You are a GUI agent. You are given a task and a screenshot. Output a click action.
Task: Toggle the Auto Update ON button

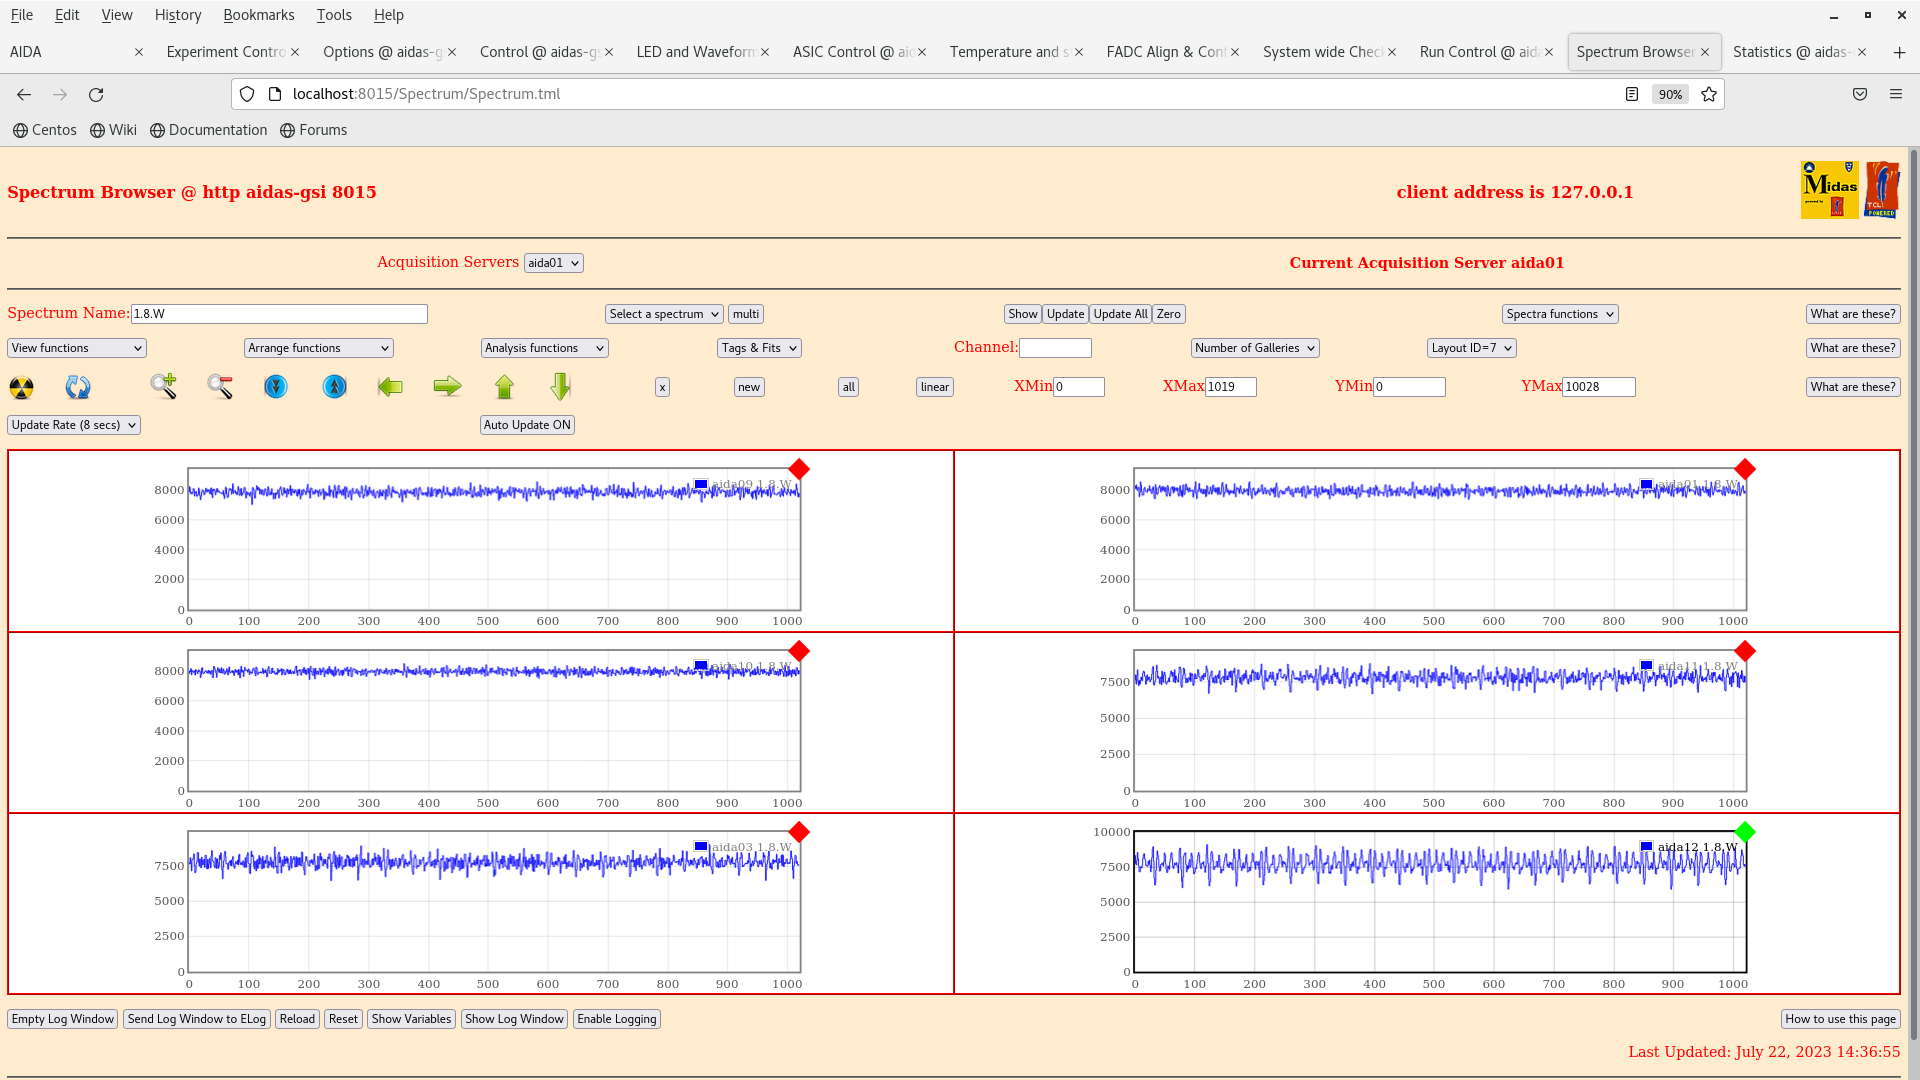pyautogui.click(x=527, y=425)
